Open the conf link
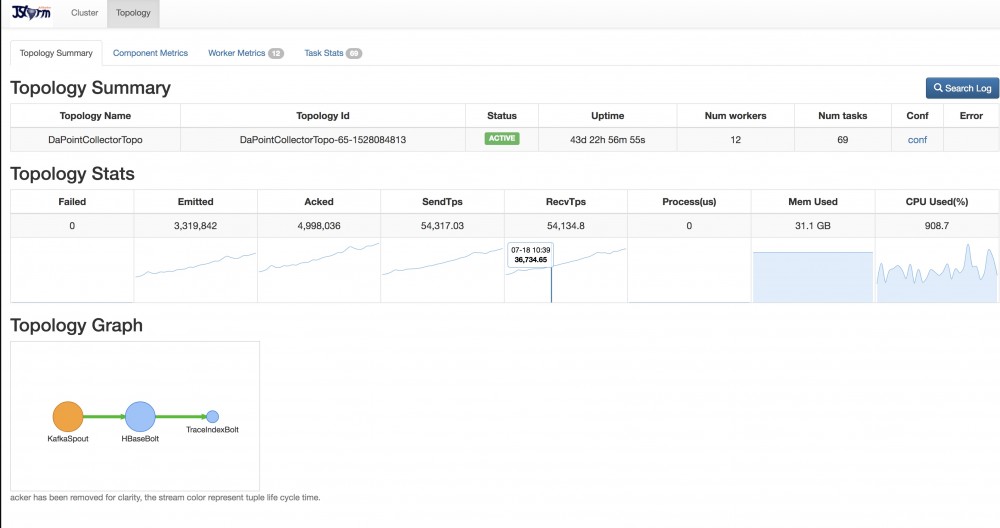This screenshot has height=528, width=1000. point(917,140)
